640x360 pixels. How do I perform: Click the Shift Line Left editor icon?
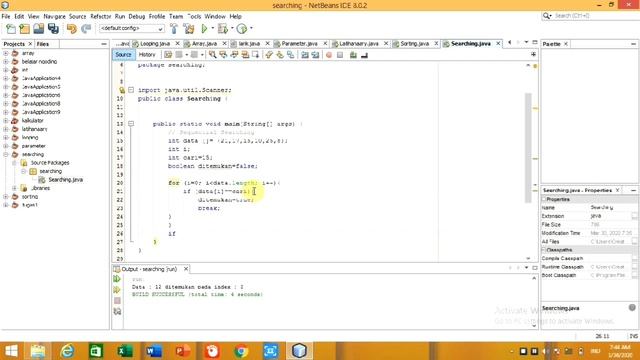[x=304, y=55]
